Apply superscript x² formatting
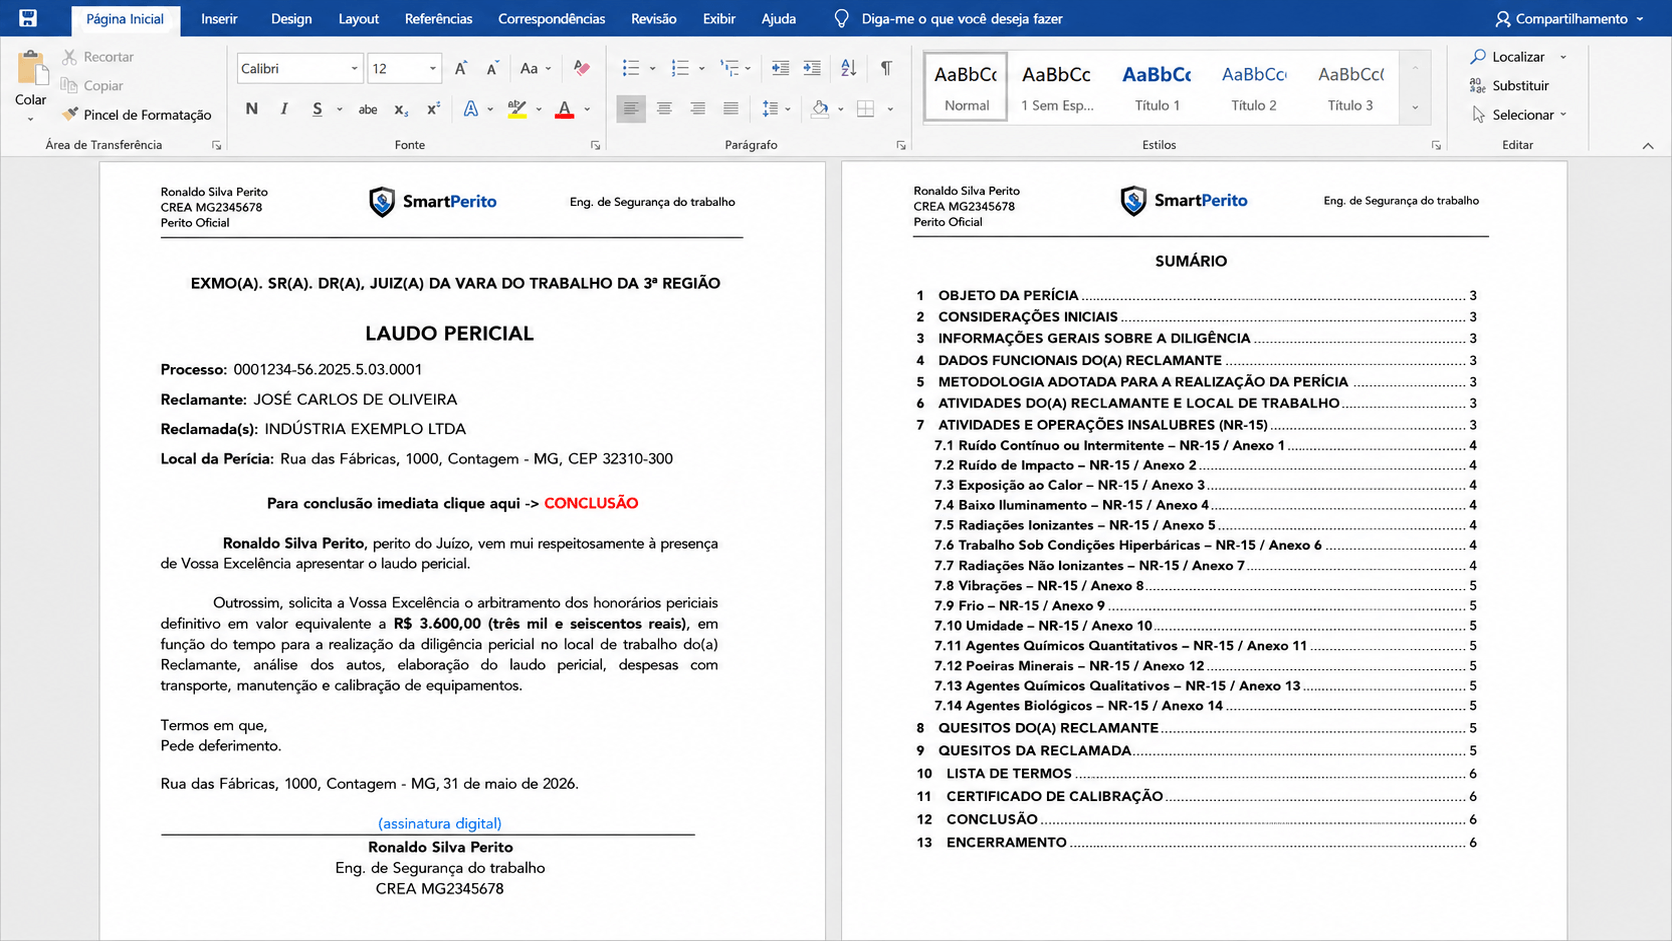 click(433, 109)
